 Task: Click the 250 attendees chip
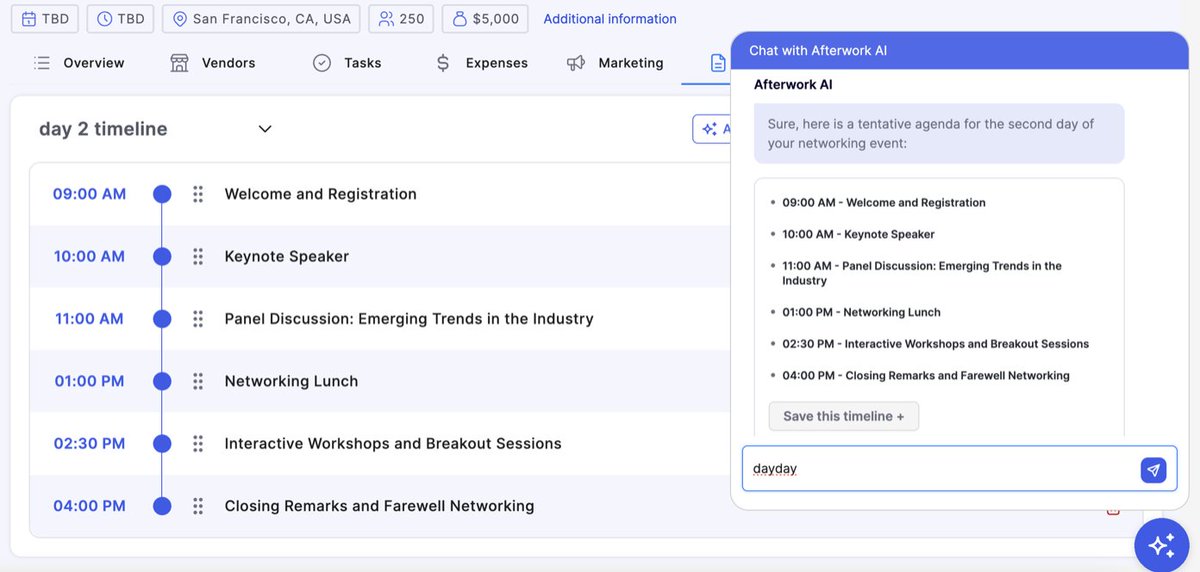(402, 19)
